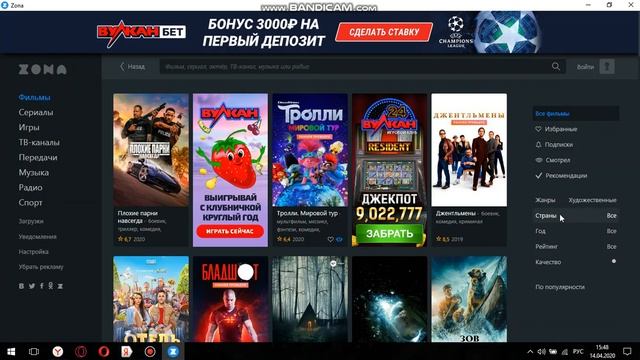Open Уведомления notifications page

38,237
